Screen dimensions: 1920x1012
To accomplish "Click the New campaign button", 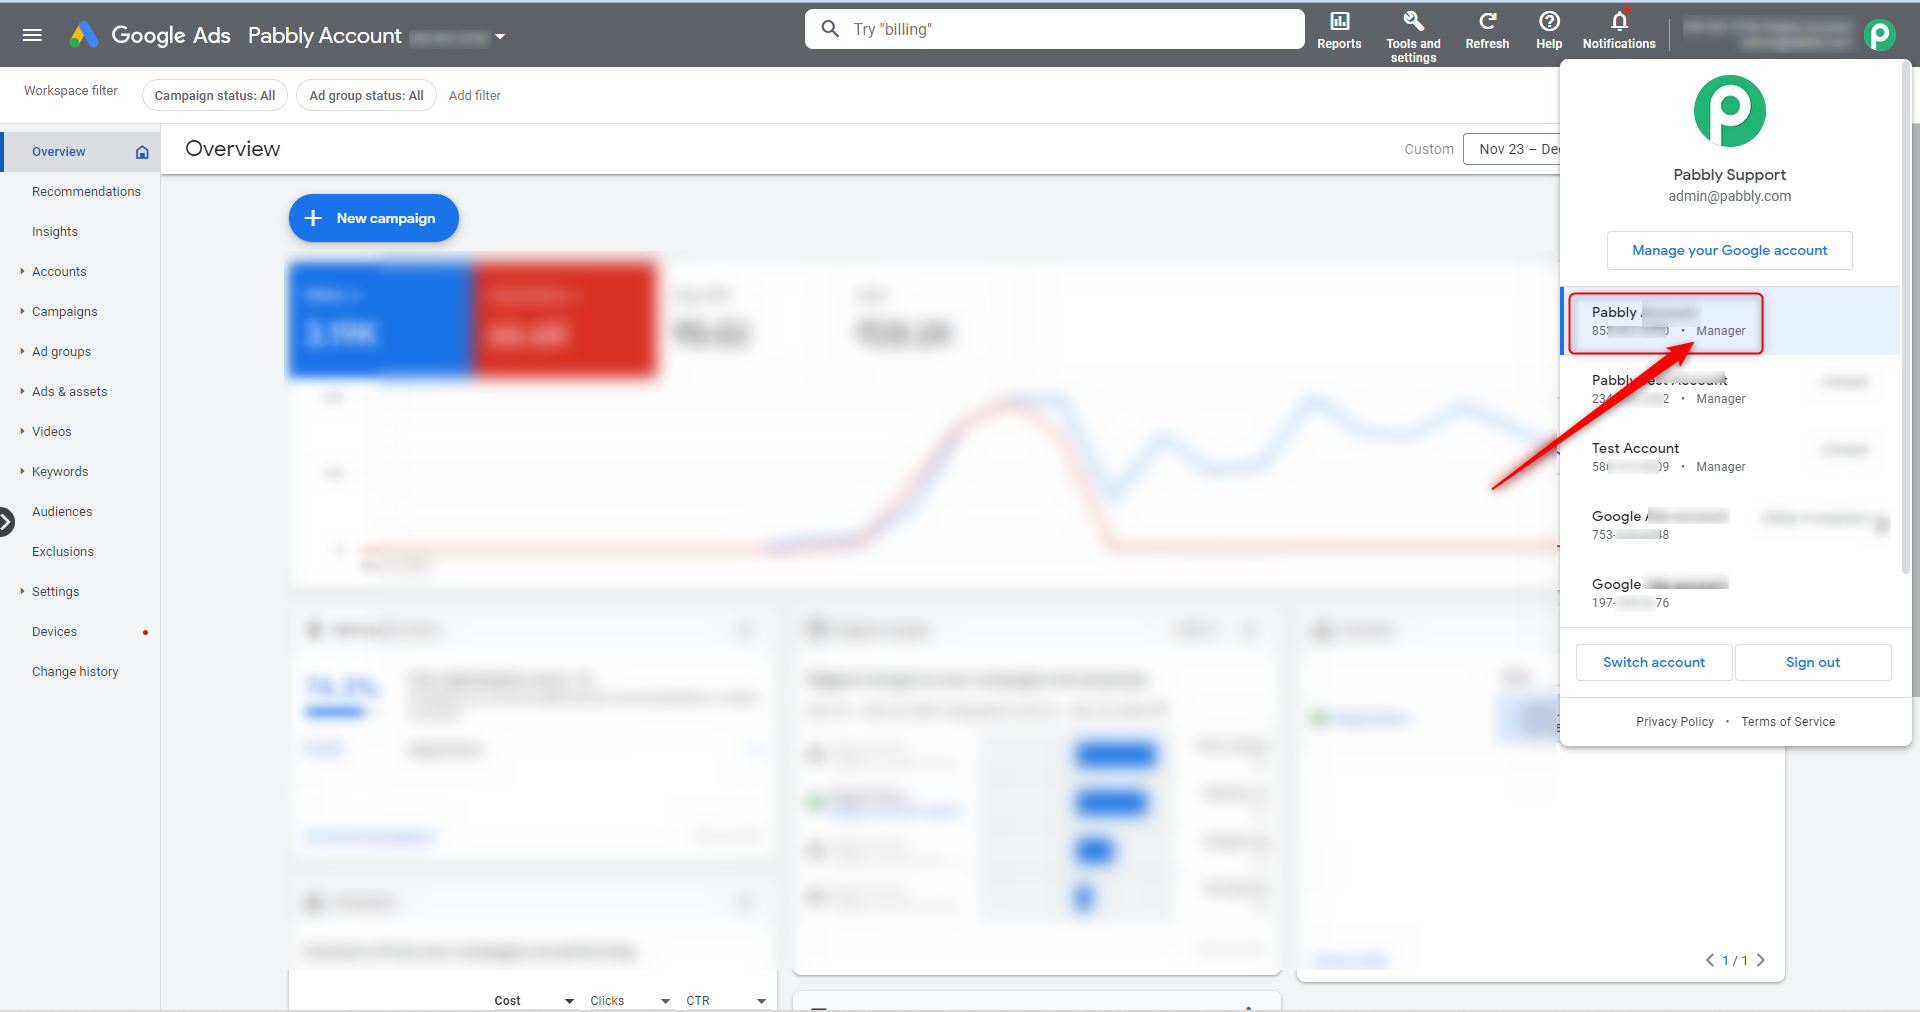I will point(374,218).
